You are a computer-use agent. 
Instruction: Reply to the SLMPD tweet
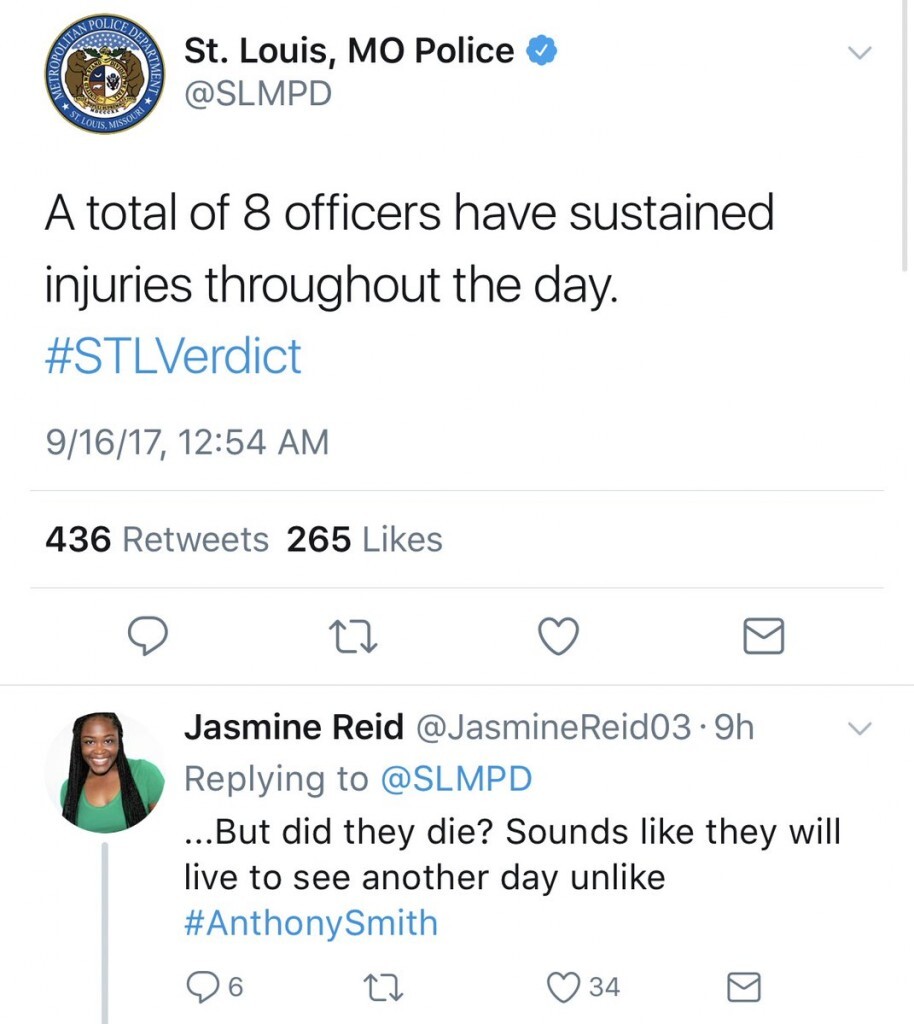pyautogui.click(x=148, y=636)
